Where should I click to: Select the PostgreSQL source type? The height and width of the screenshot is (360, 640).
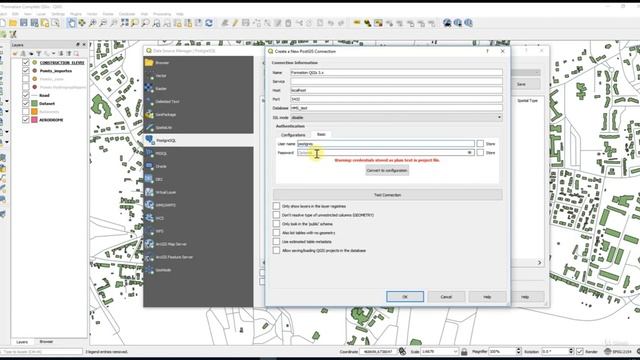(198, 140)
